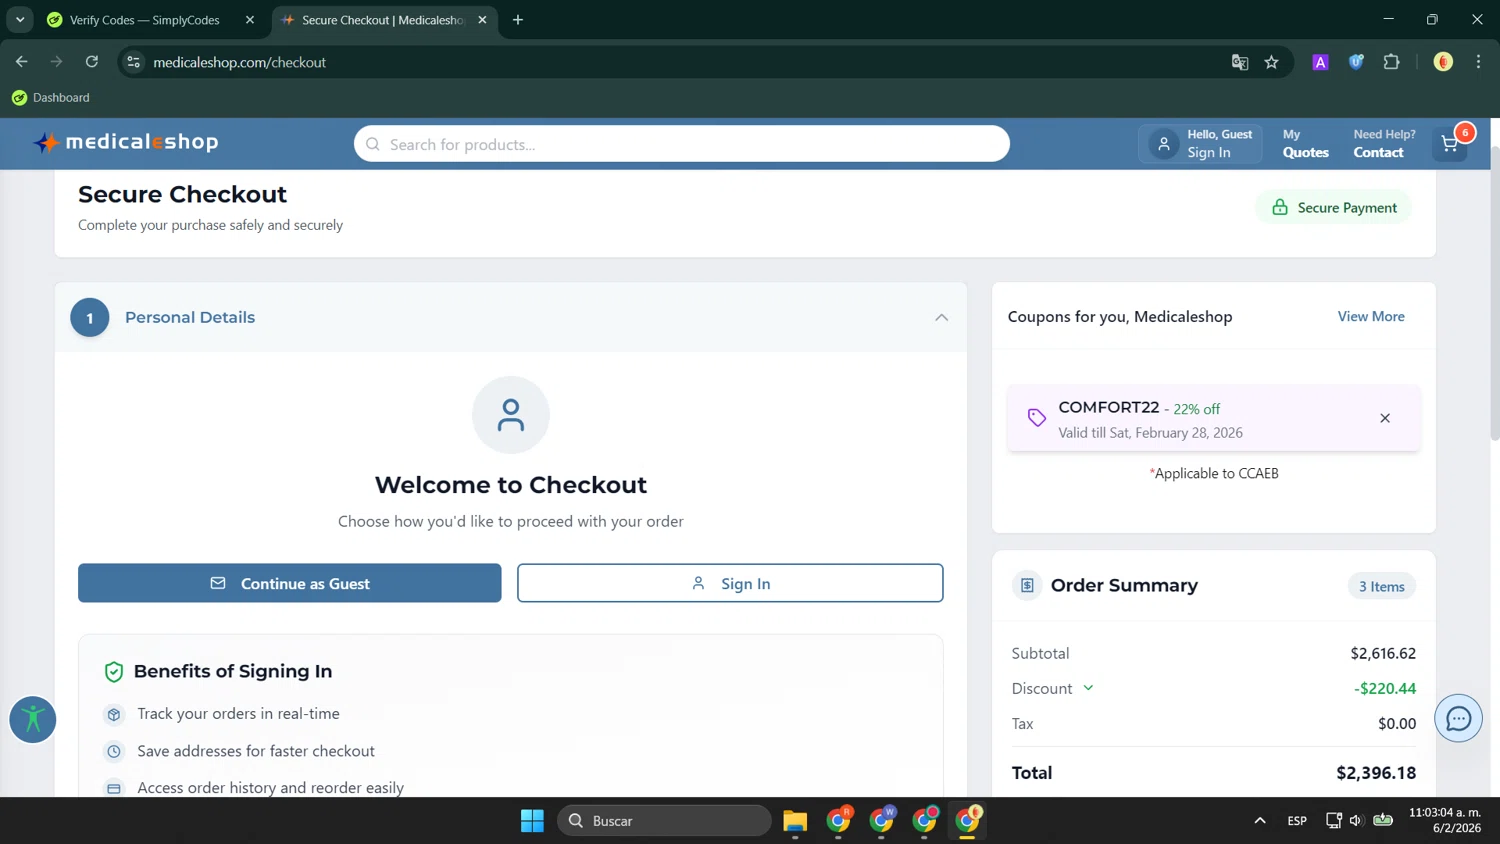Open File Explorer from taskbar
Image resolution: width=1500 pixels, height=844 pixels.
pyautogui.click(x=795, y=821)
